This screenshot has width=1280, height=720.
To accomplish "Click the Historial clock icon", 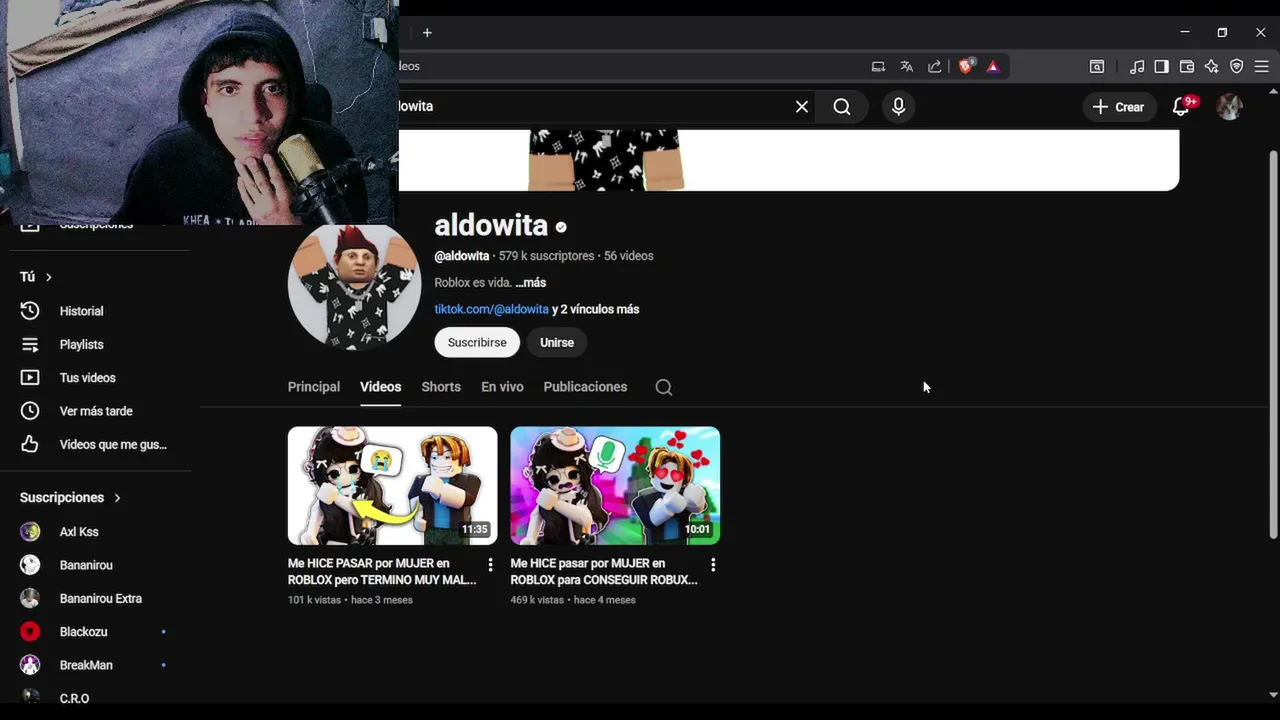I will point(30,311).
